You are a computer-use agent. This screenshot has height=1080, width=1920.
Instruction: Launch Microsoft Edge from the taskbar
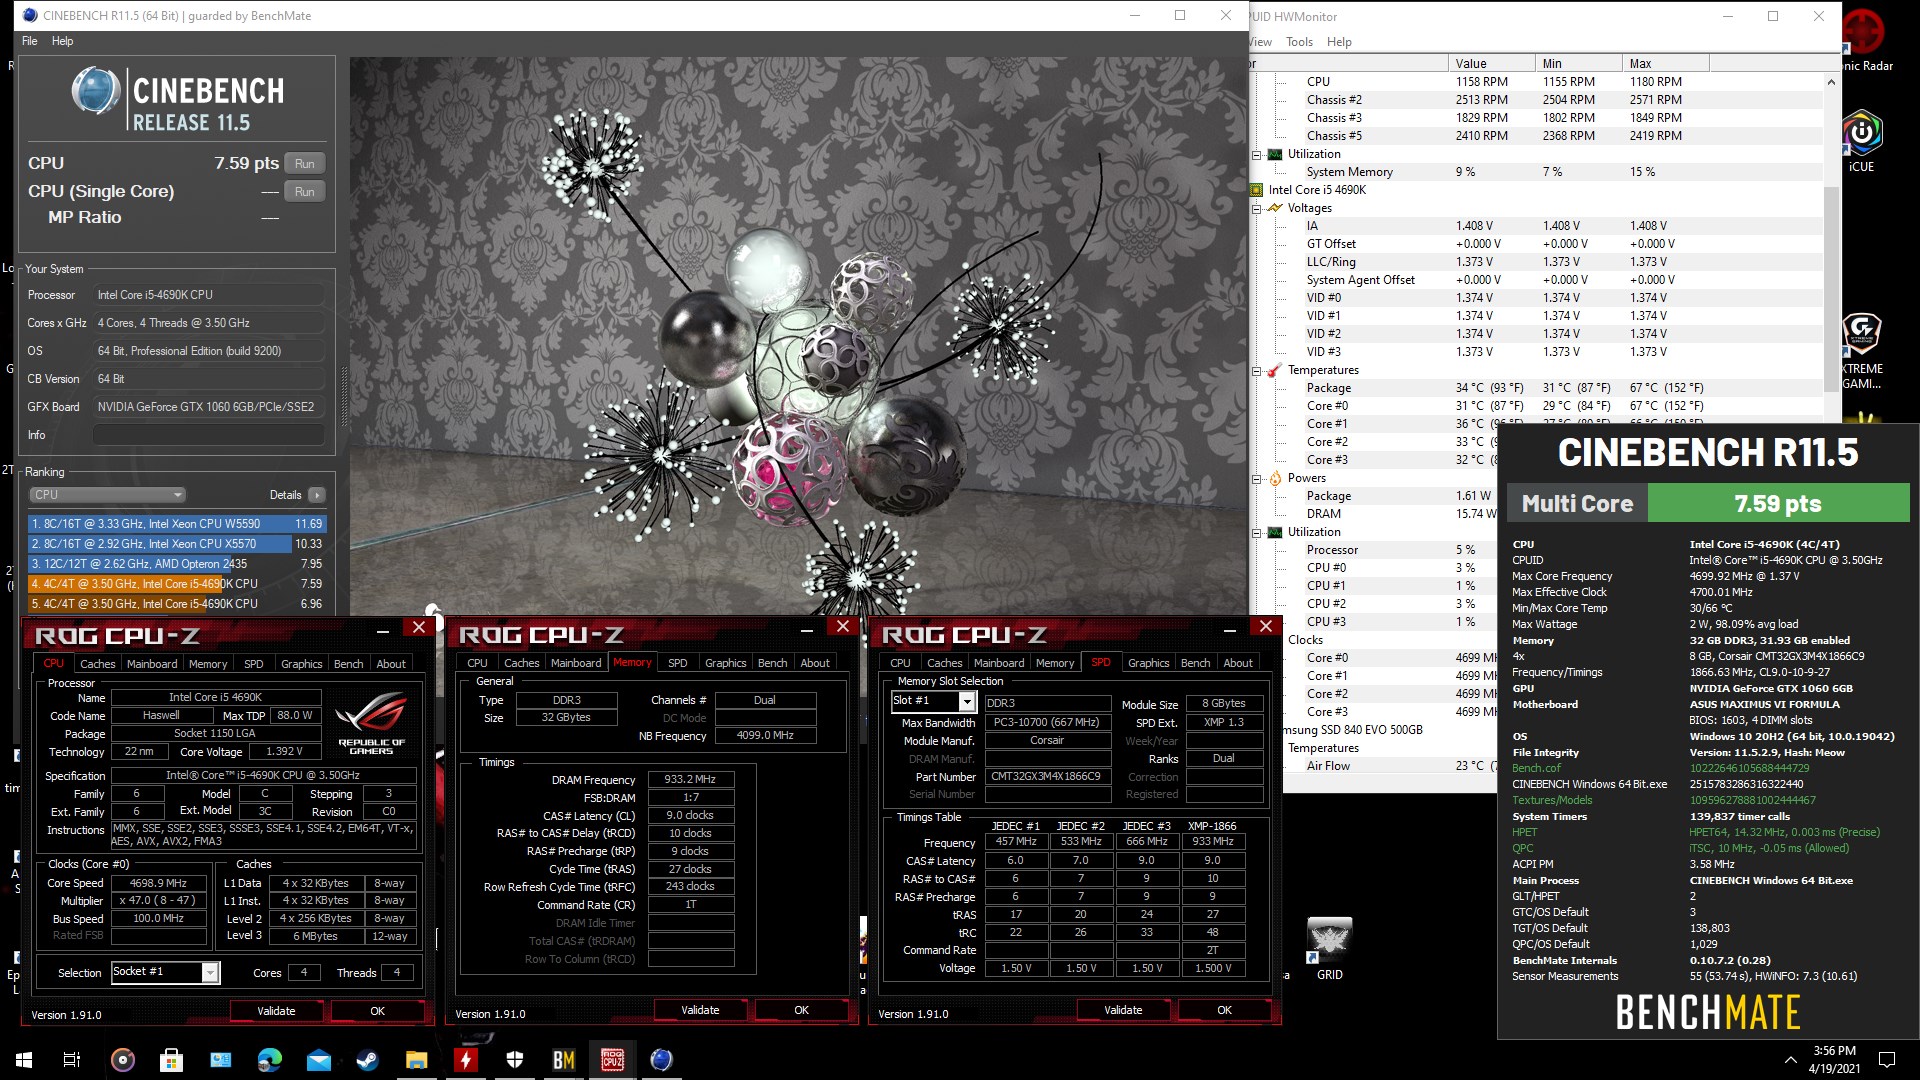pyautogui.click(x=269, y=1060)
